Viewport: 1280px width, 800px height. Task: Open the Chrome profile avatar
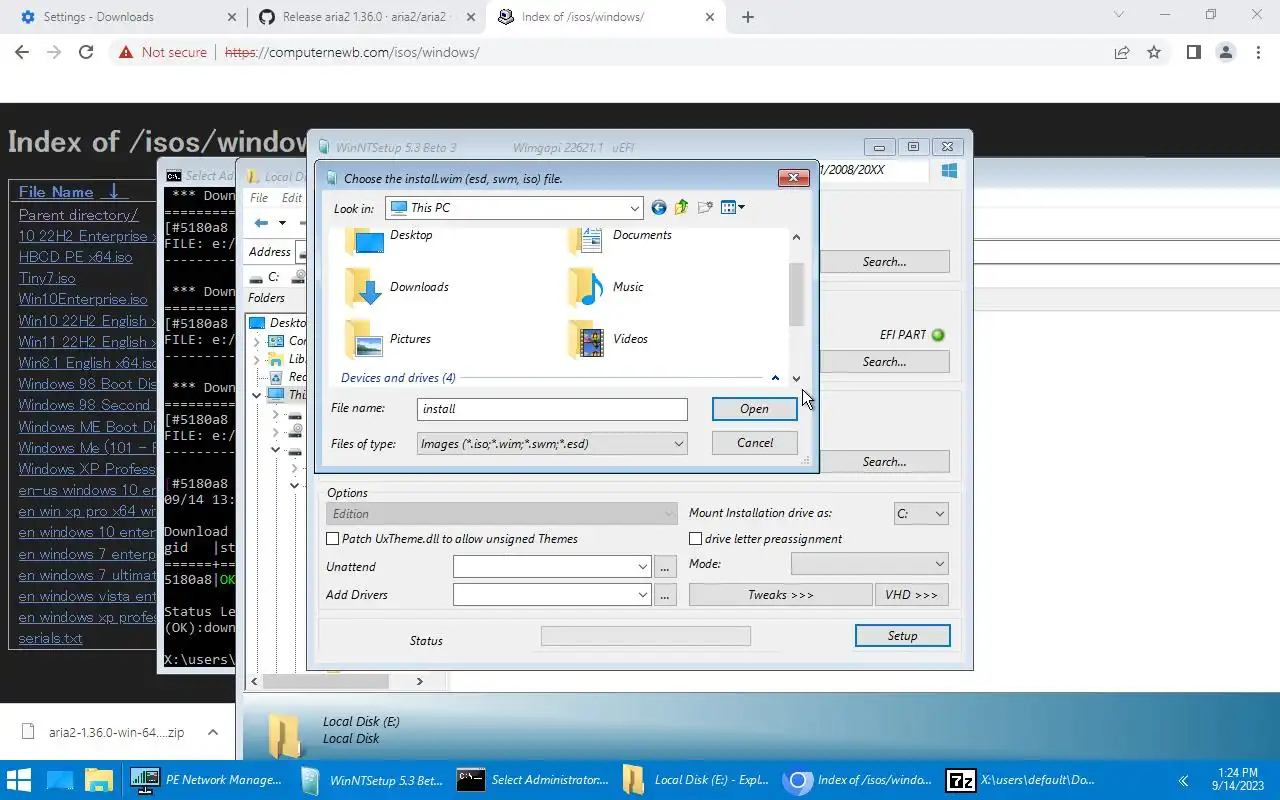pos(1225,52)
